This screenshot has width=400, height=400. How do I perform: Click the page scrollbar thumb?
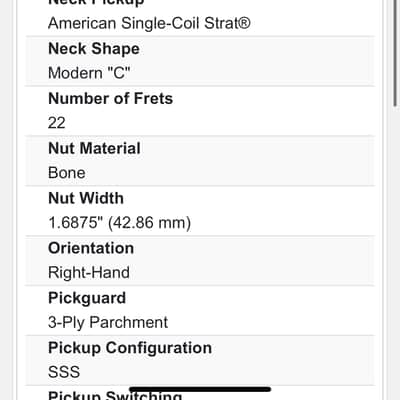pos(395,53)
